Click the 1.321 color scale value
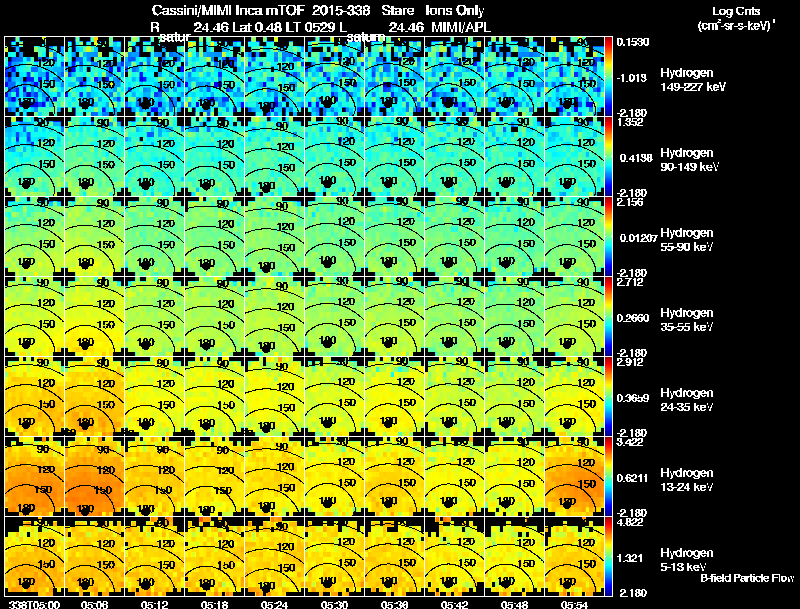This screenshot has width=800, height=609. (x=630, y=559)
